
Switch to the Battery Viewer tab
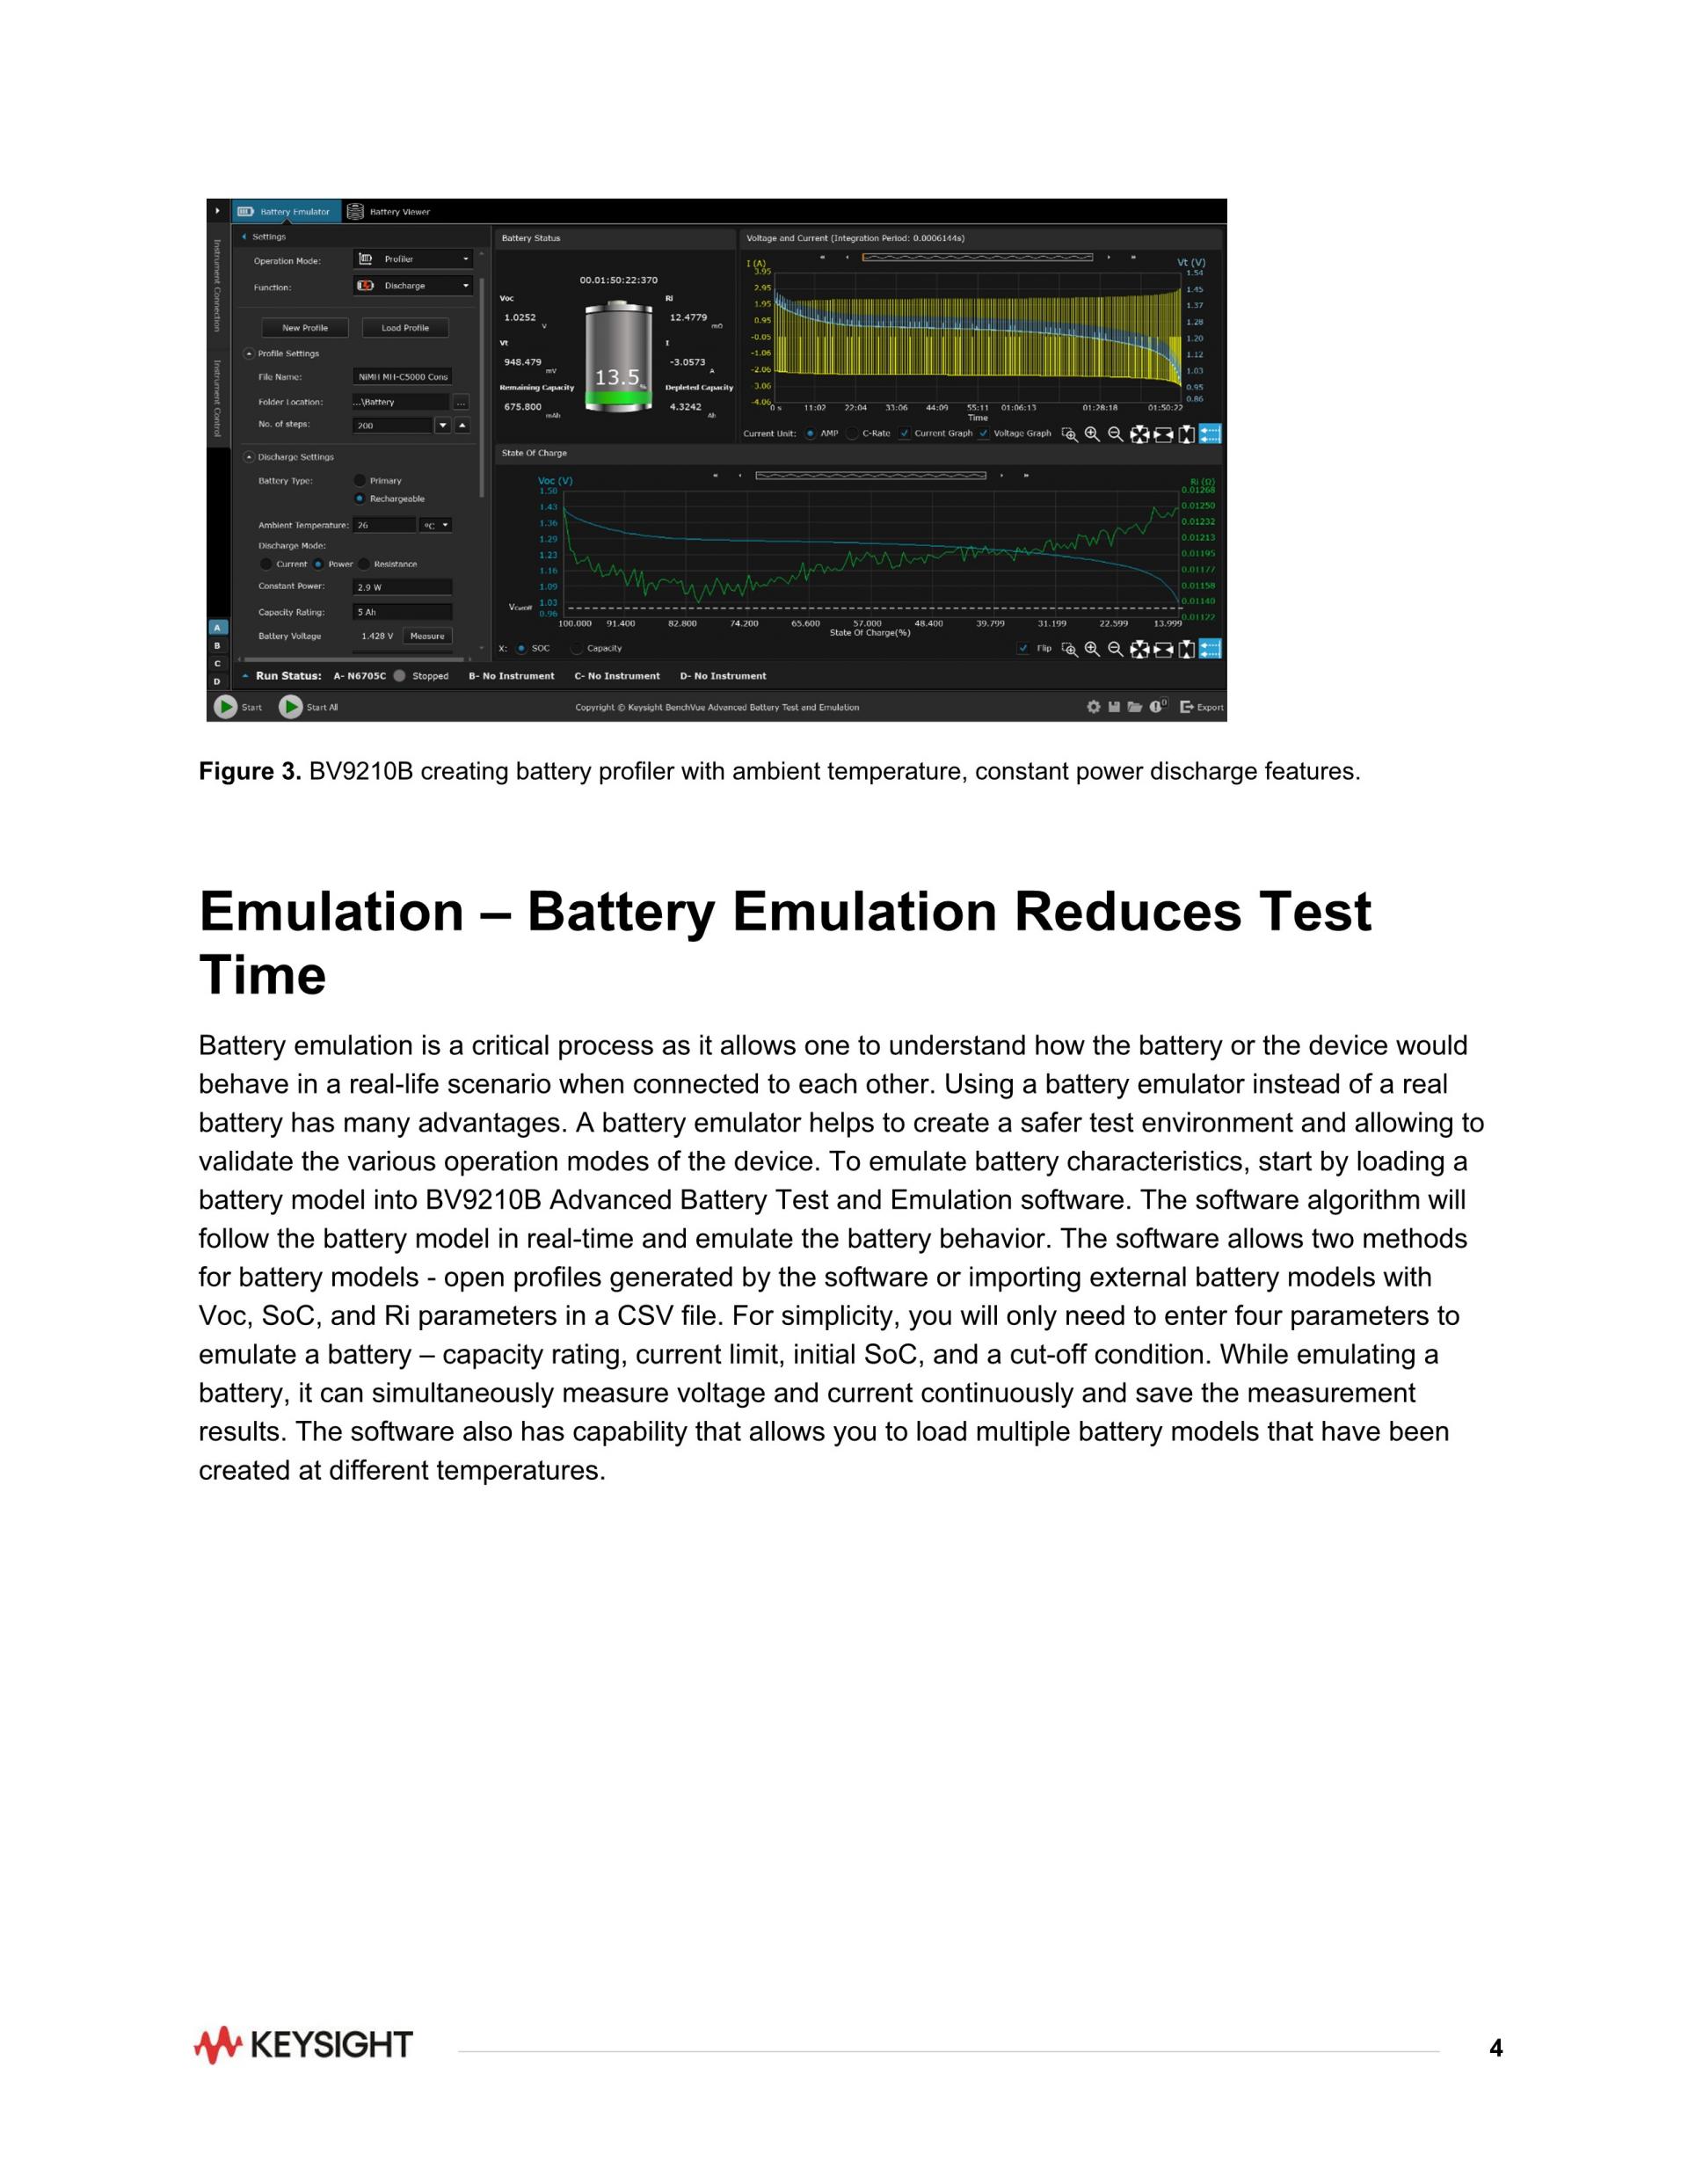tap(389, 212)
